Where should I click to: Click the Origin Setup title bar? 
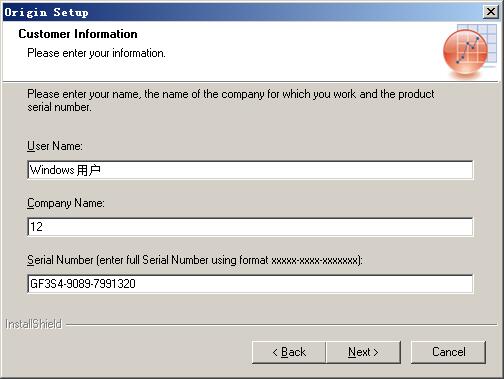tap(242, 12)
